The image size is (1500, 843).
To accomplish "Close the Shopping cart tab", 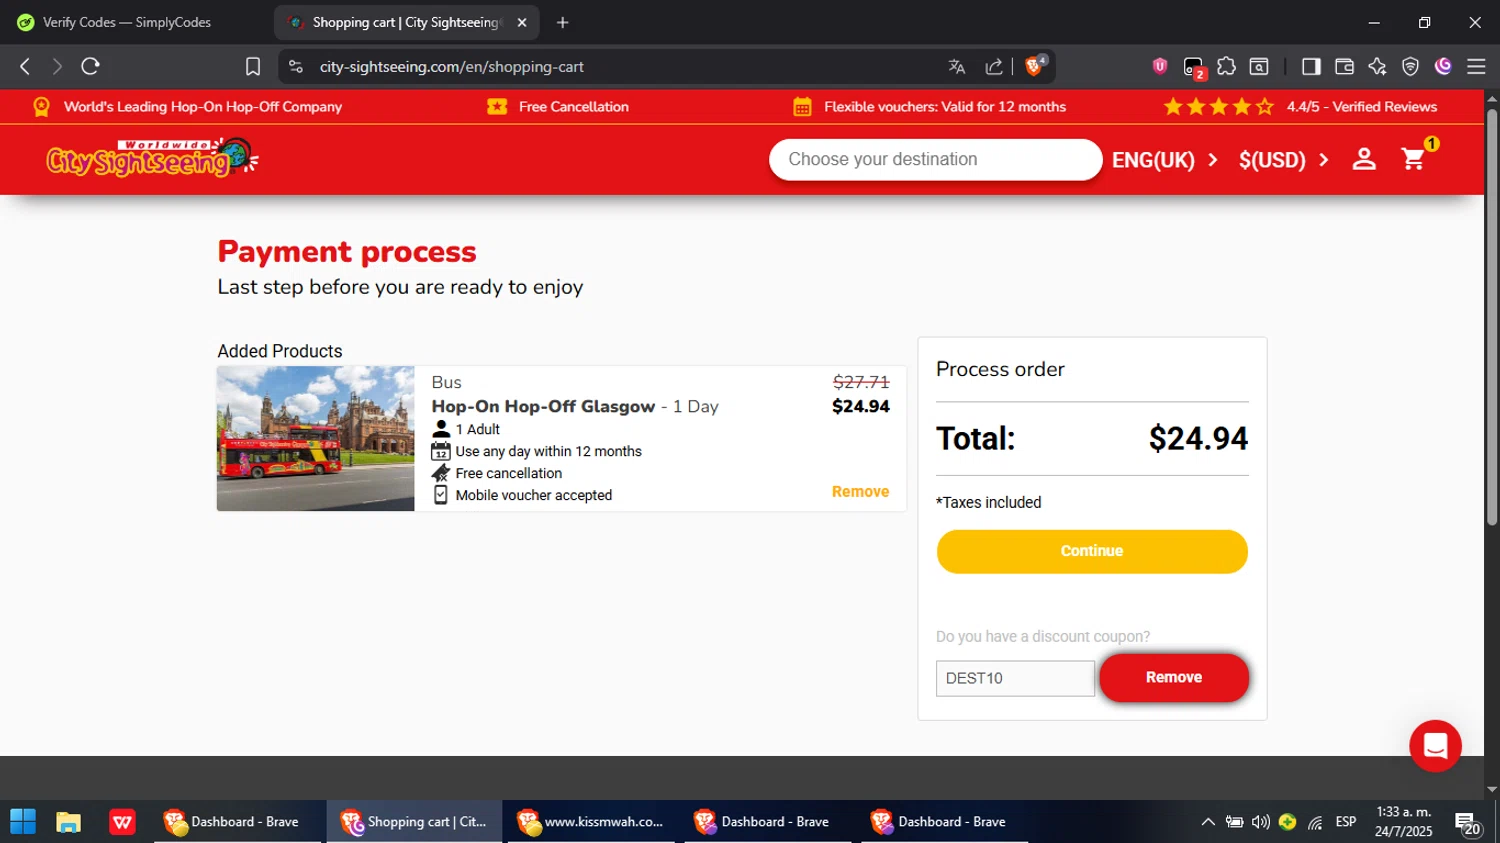I will click(522, 22).
